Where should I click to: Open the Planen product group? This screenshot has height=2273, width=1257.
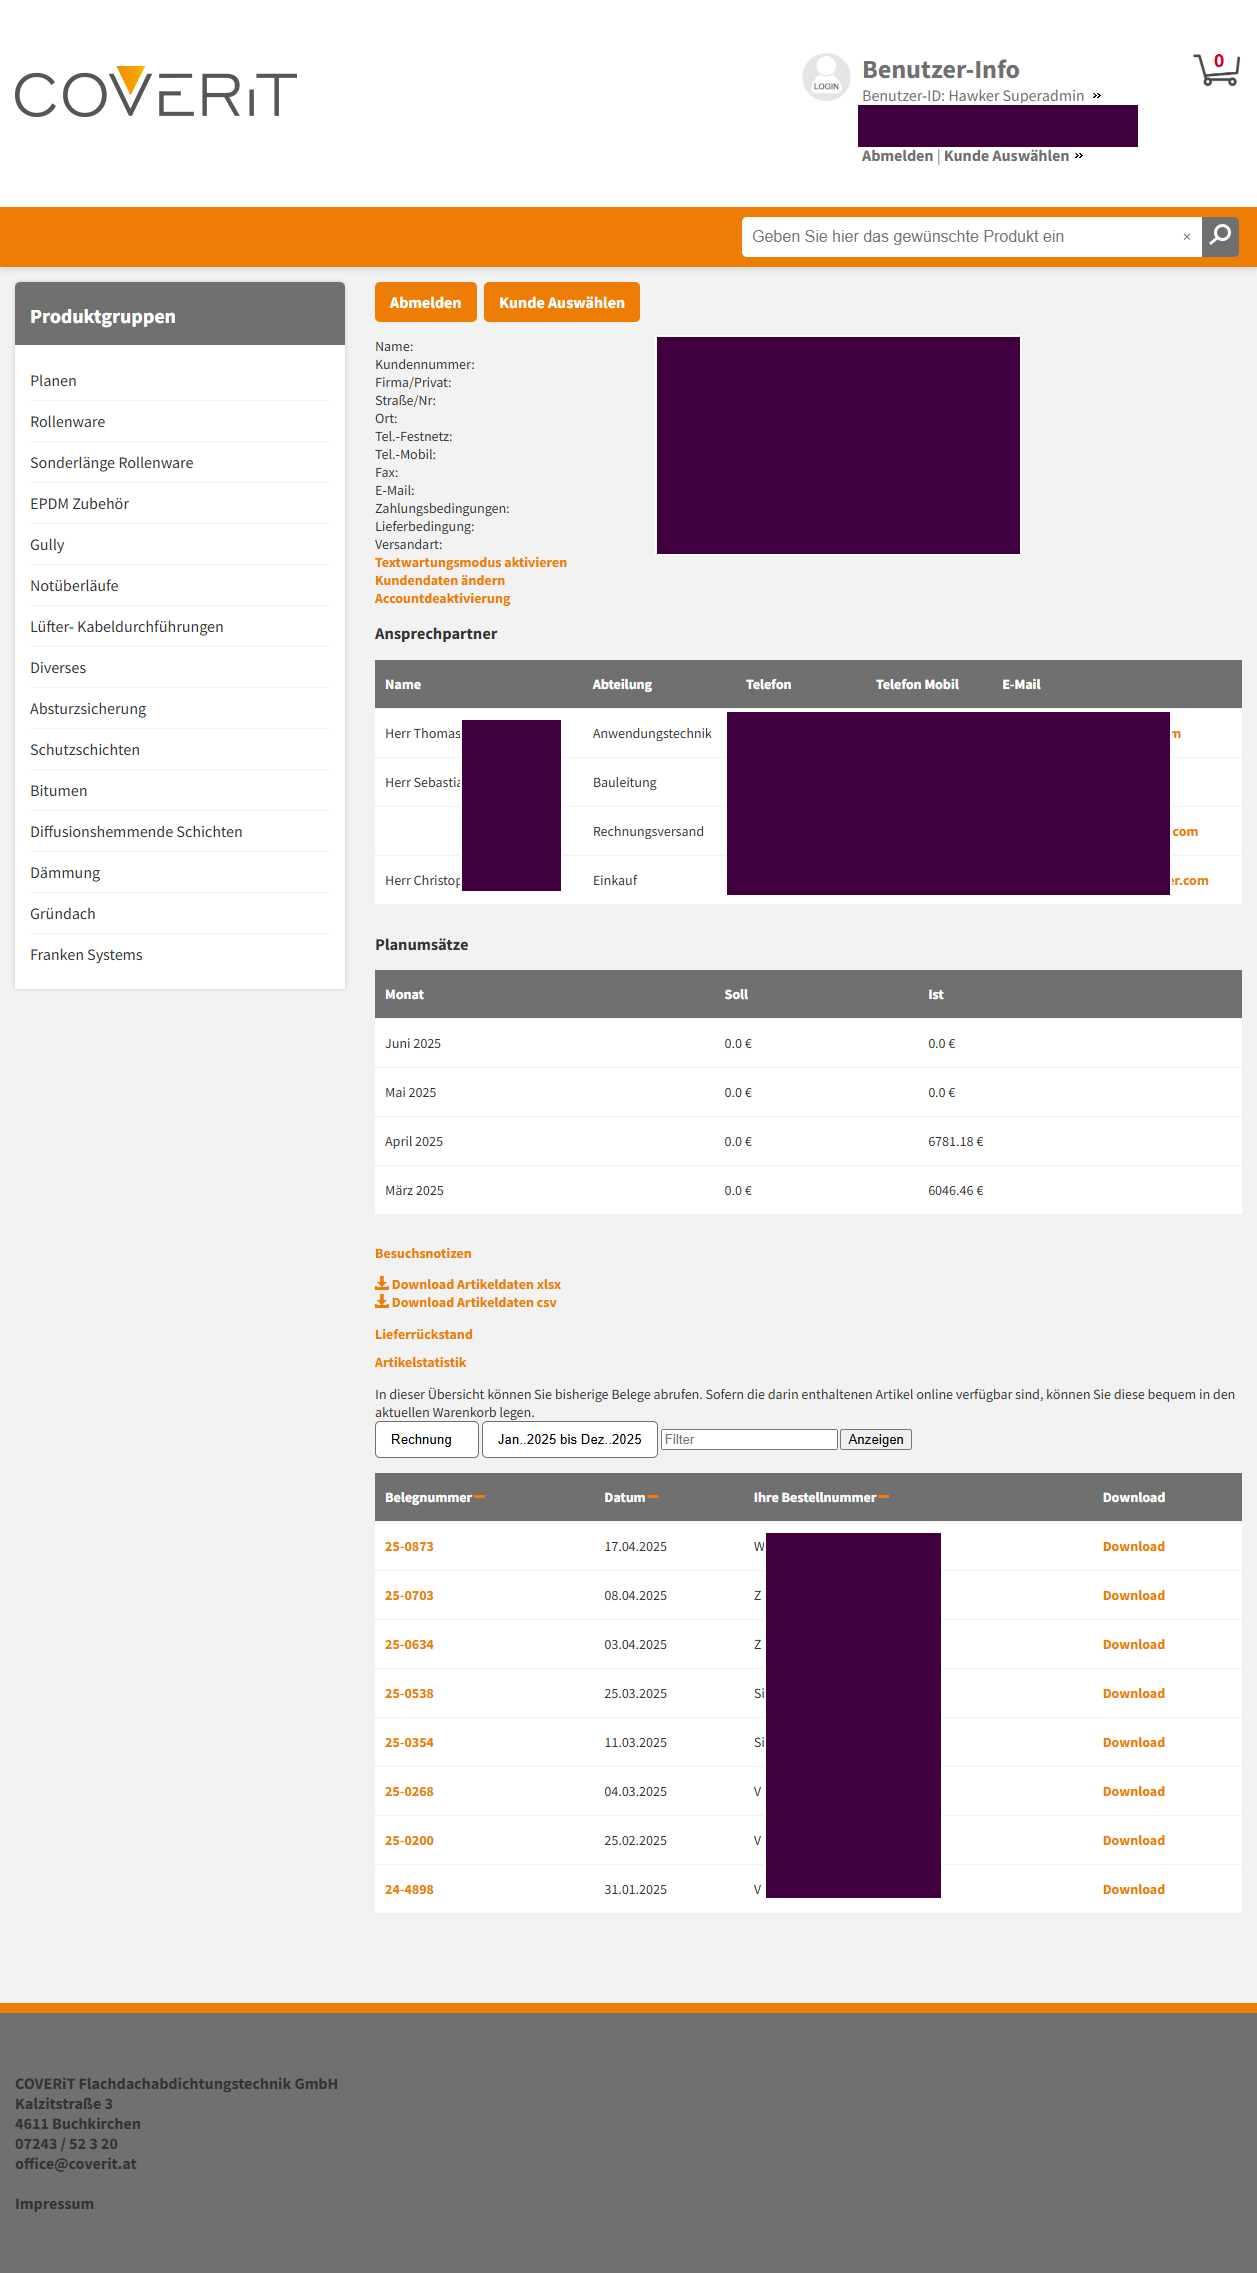point(53,381)
